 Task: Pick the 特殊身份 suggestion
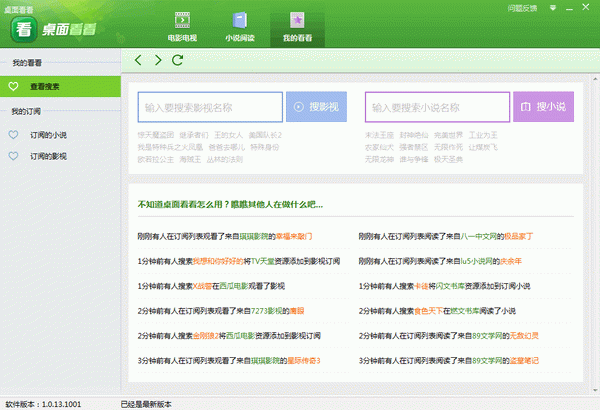click(265, 147)
